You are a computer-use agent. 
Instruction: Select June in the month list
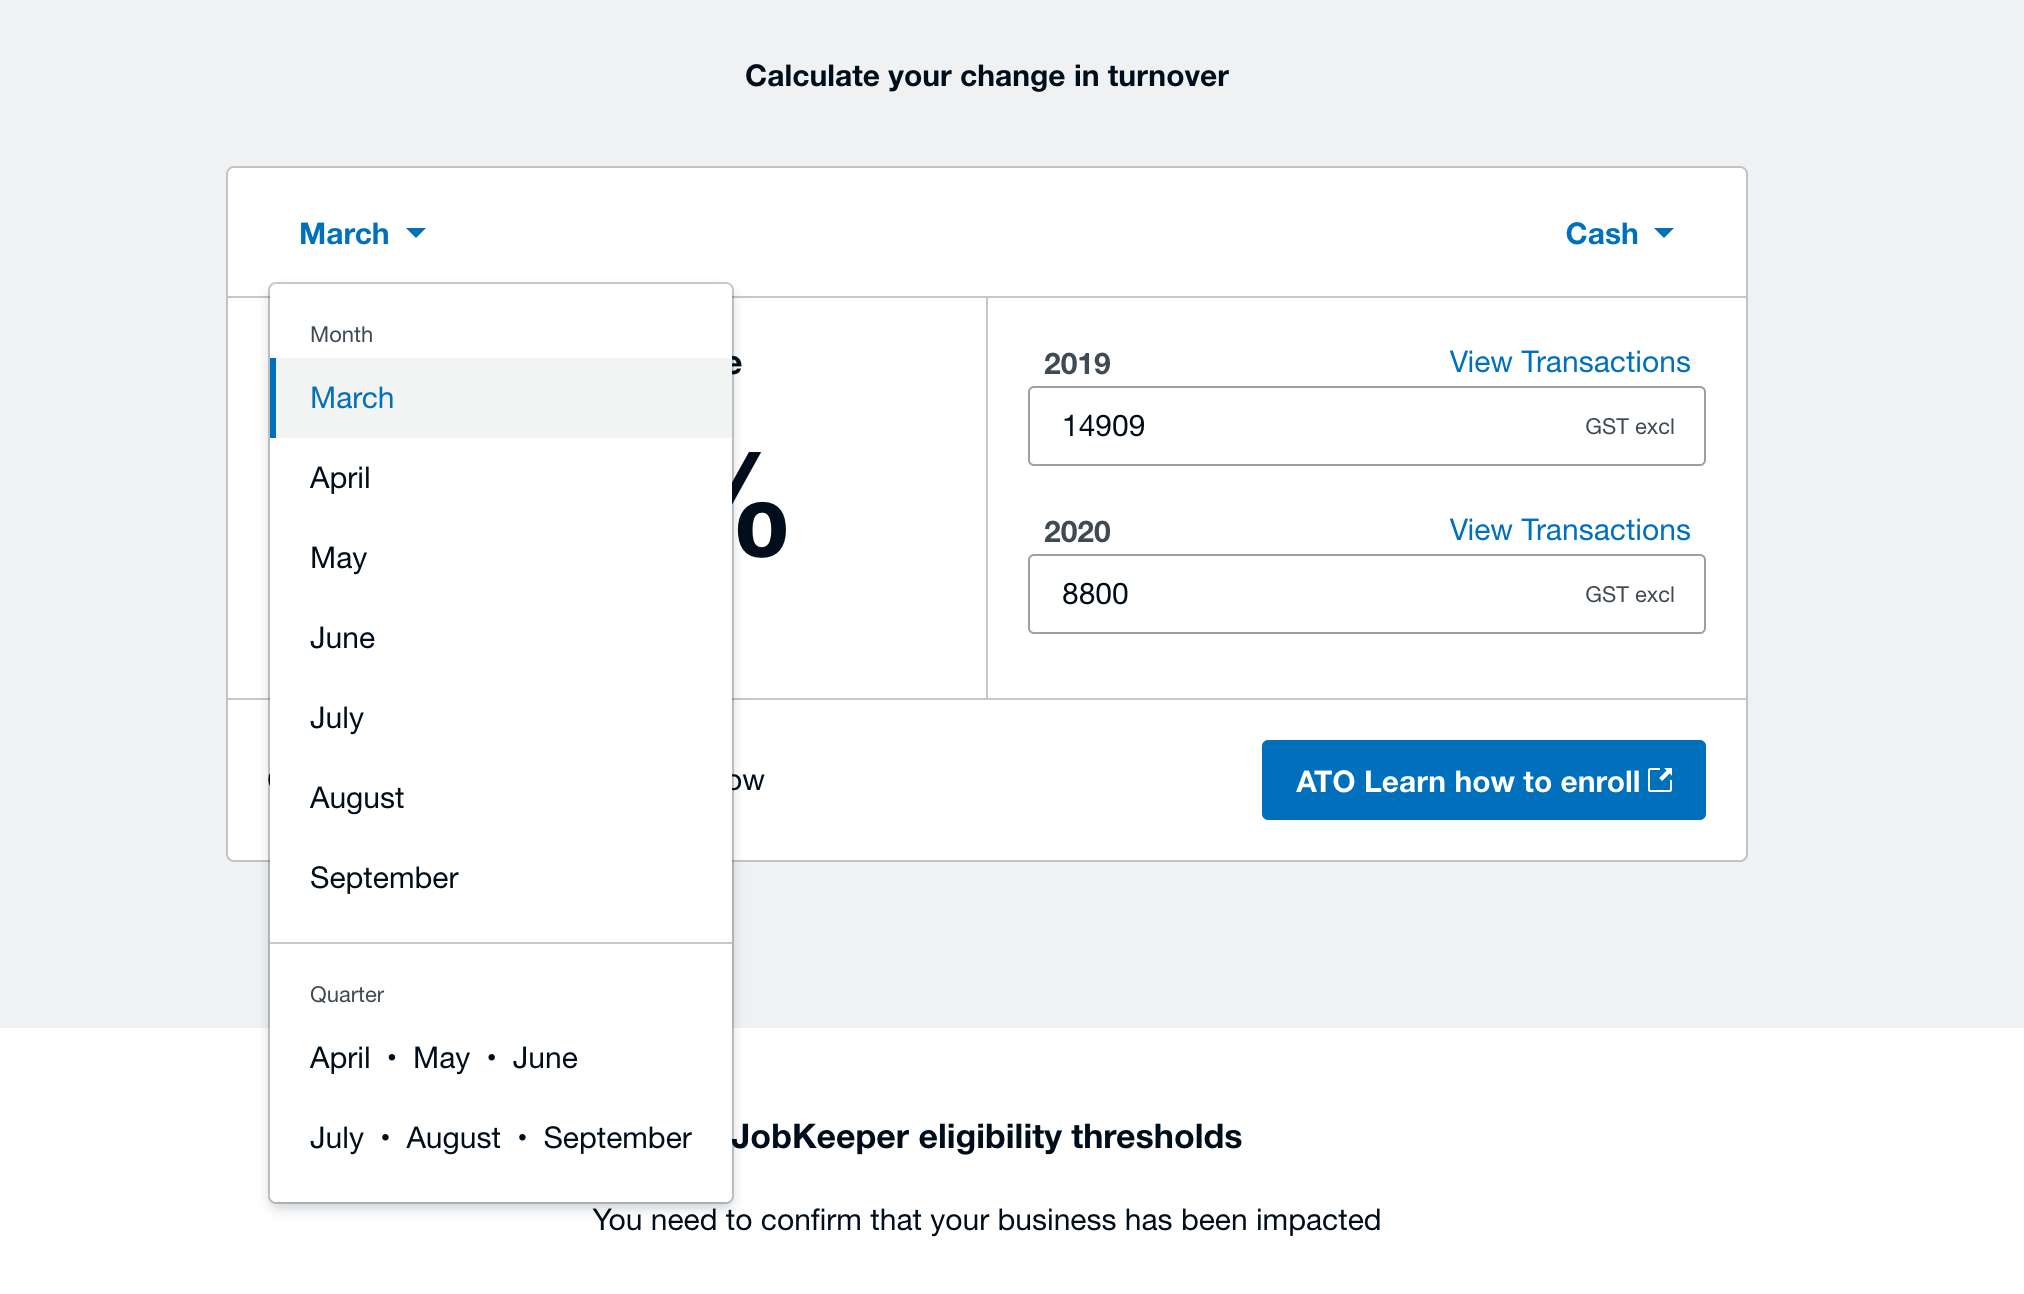342,638
